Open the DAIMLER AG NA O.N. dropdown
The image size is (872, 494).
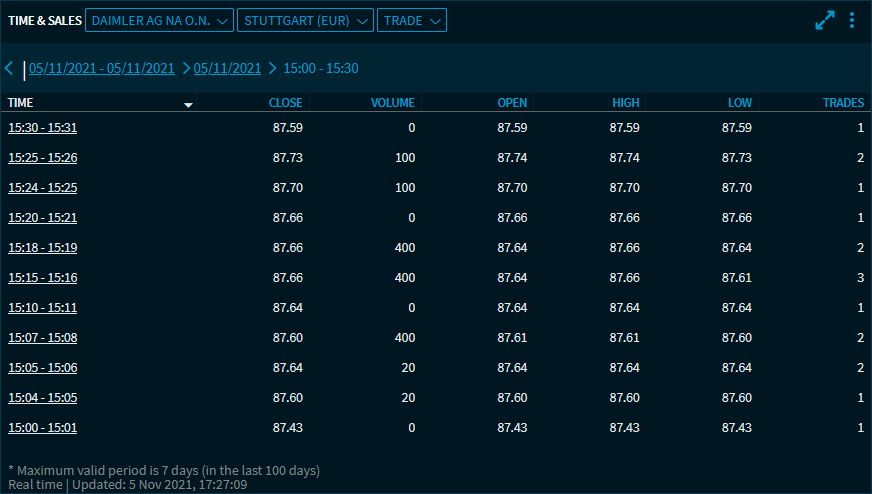(160, 20)
